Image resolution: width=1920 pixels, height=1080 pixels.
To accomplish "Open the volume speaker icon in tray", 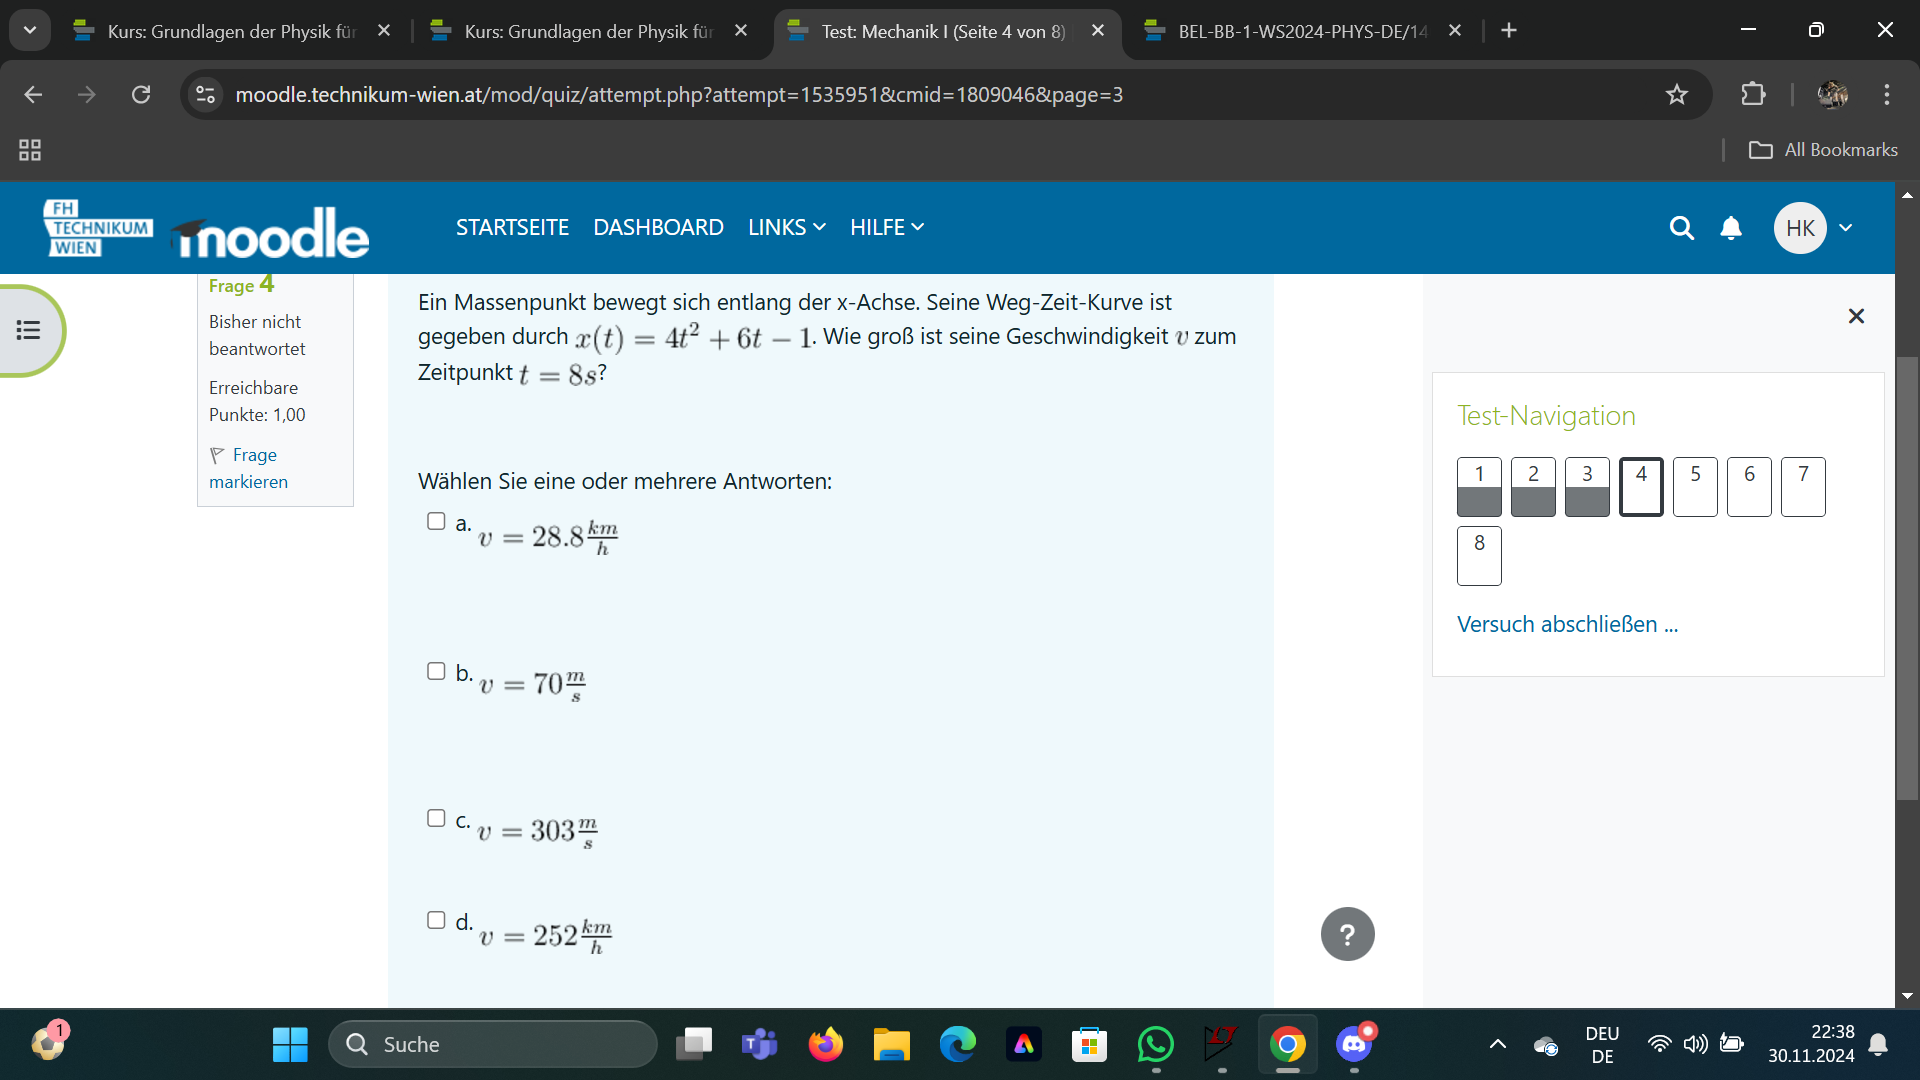I will coord(1695,1044).
